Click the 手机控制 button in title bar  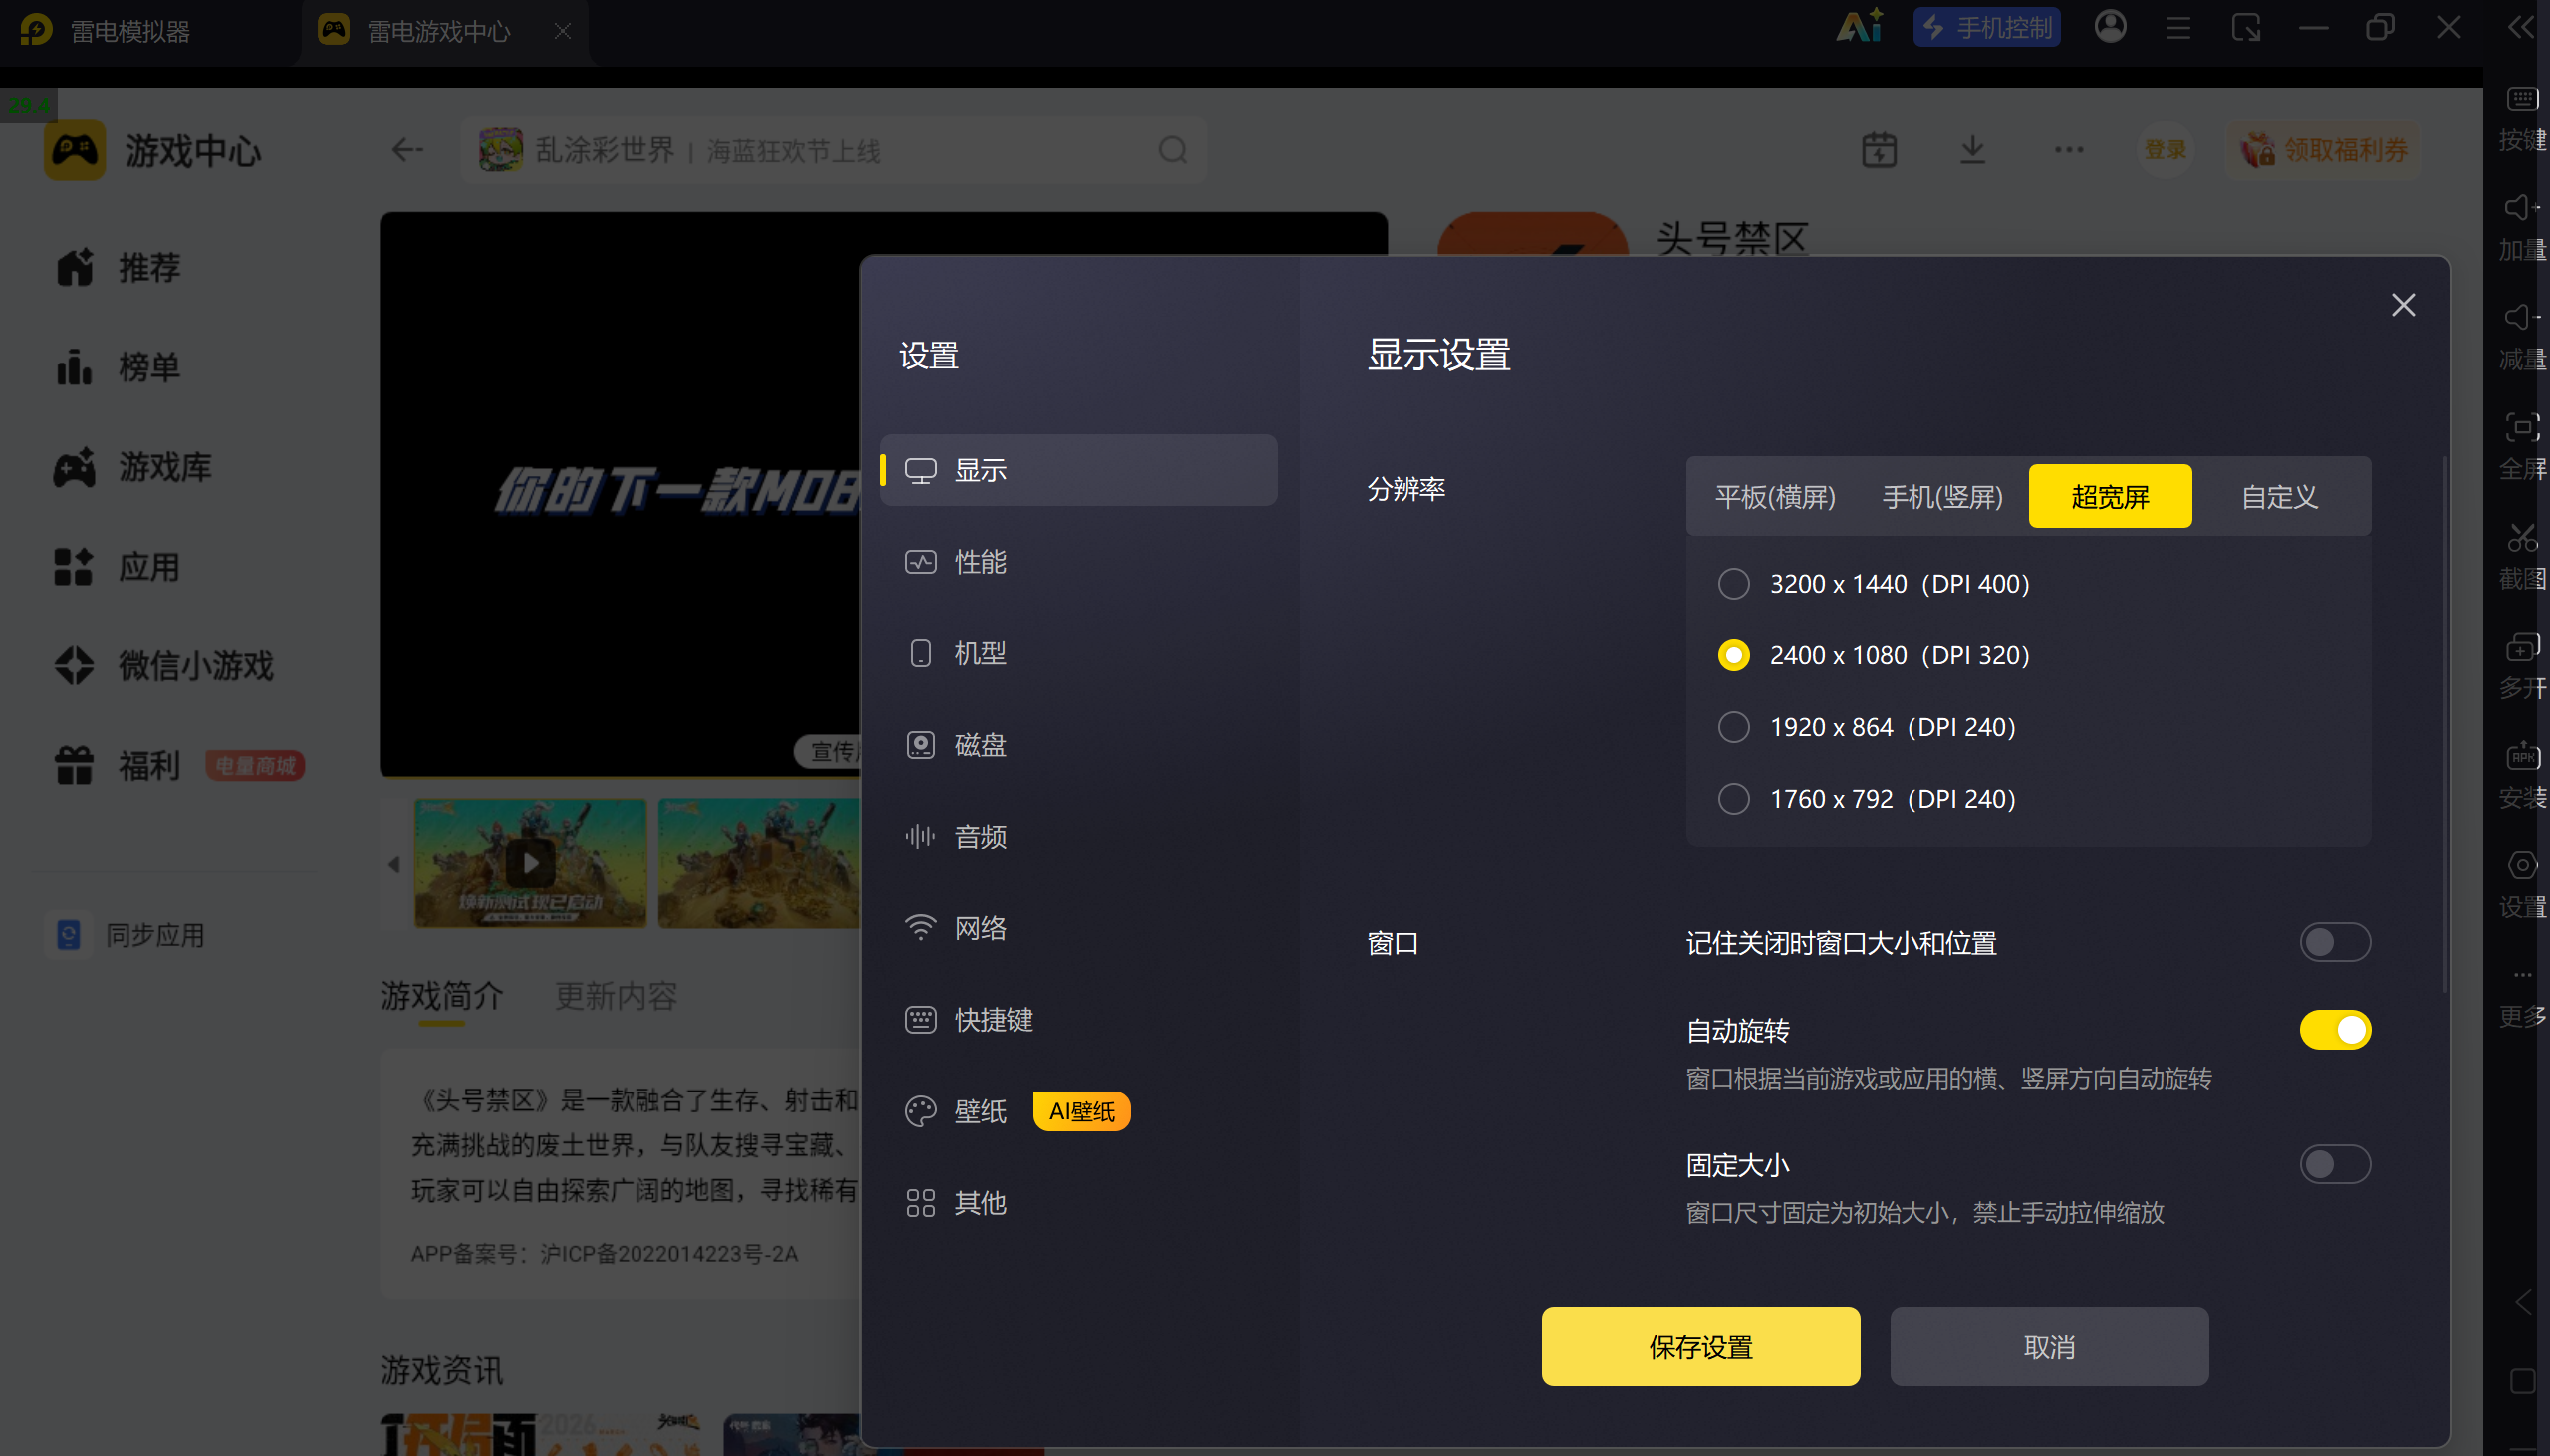(1986, 27)
